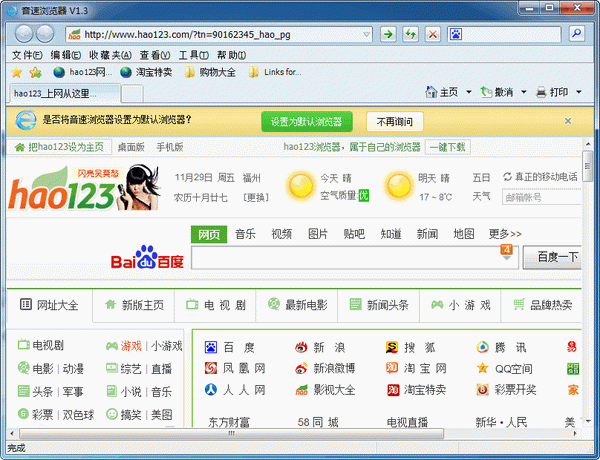Select the hao123_上网从这里 tab
This screenshot has width=600, height=460.
pos(65,93)
